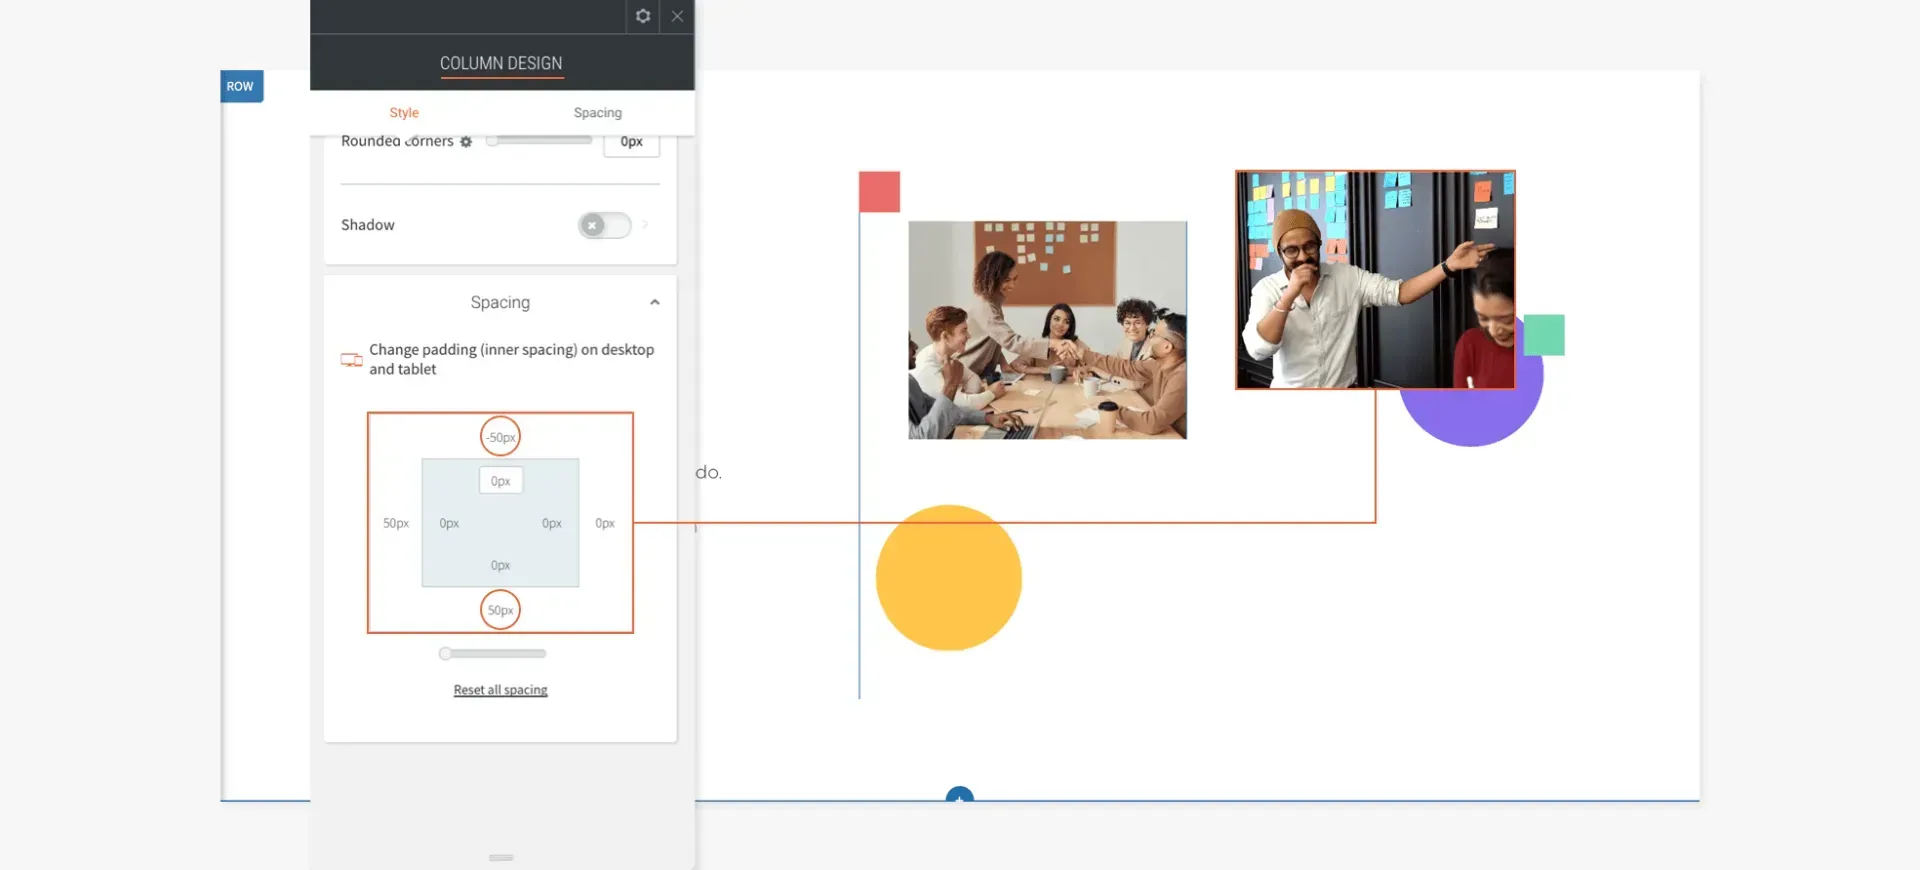The height and width of the screenshot is (870, 1920).
Task: Adjust the Rounded corners slider
Action: (539, 141)
